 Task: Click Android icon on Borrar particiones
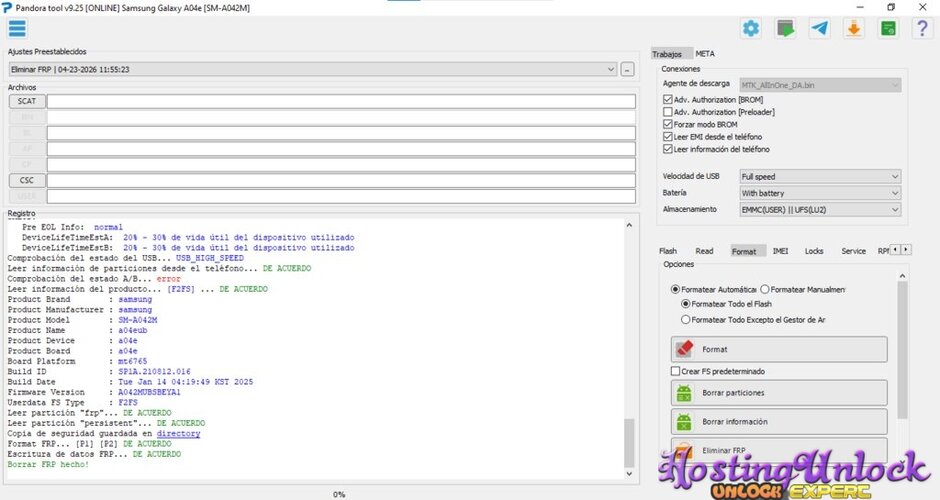[x=684, y=393]
